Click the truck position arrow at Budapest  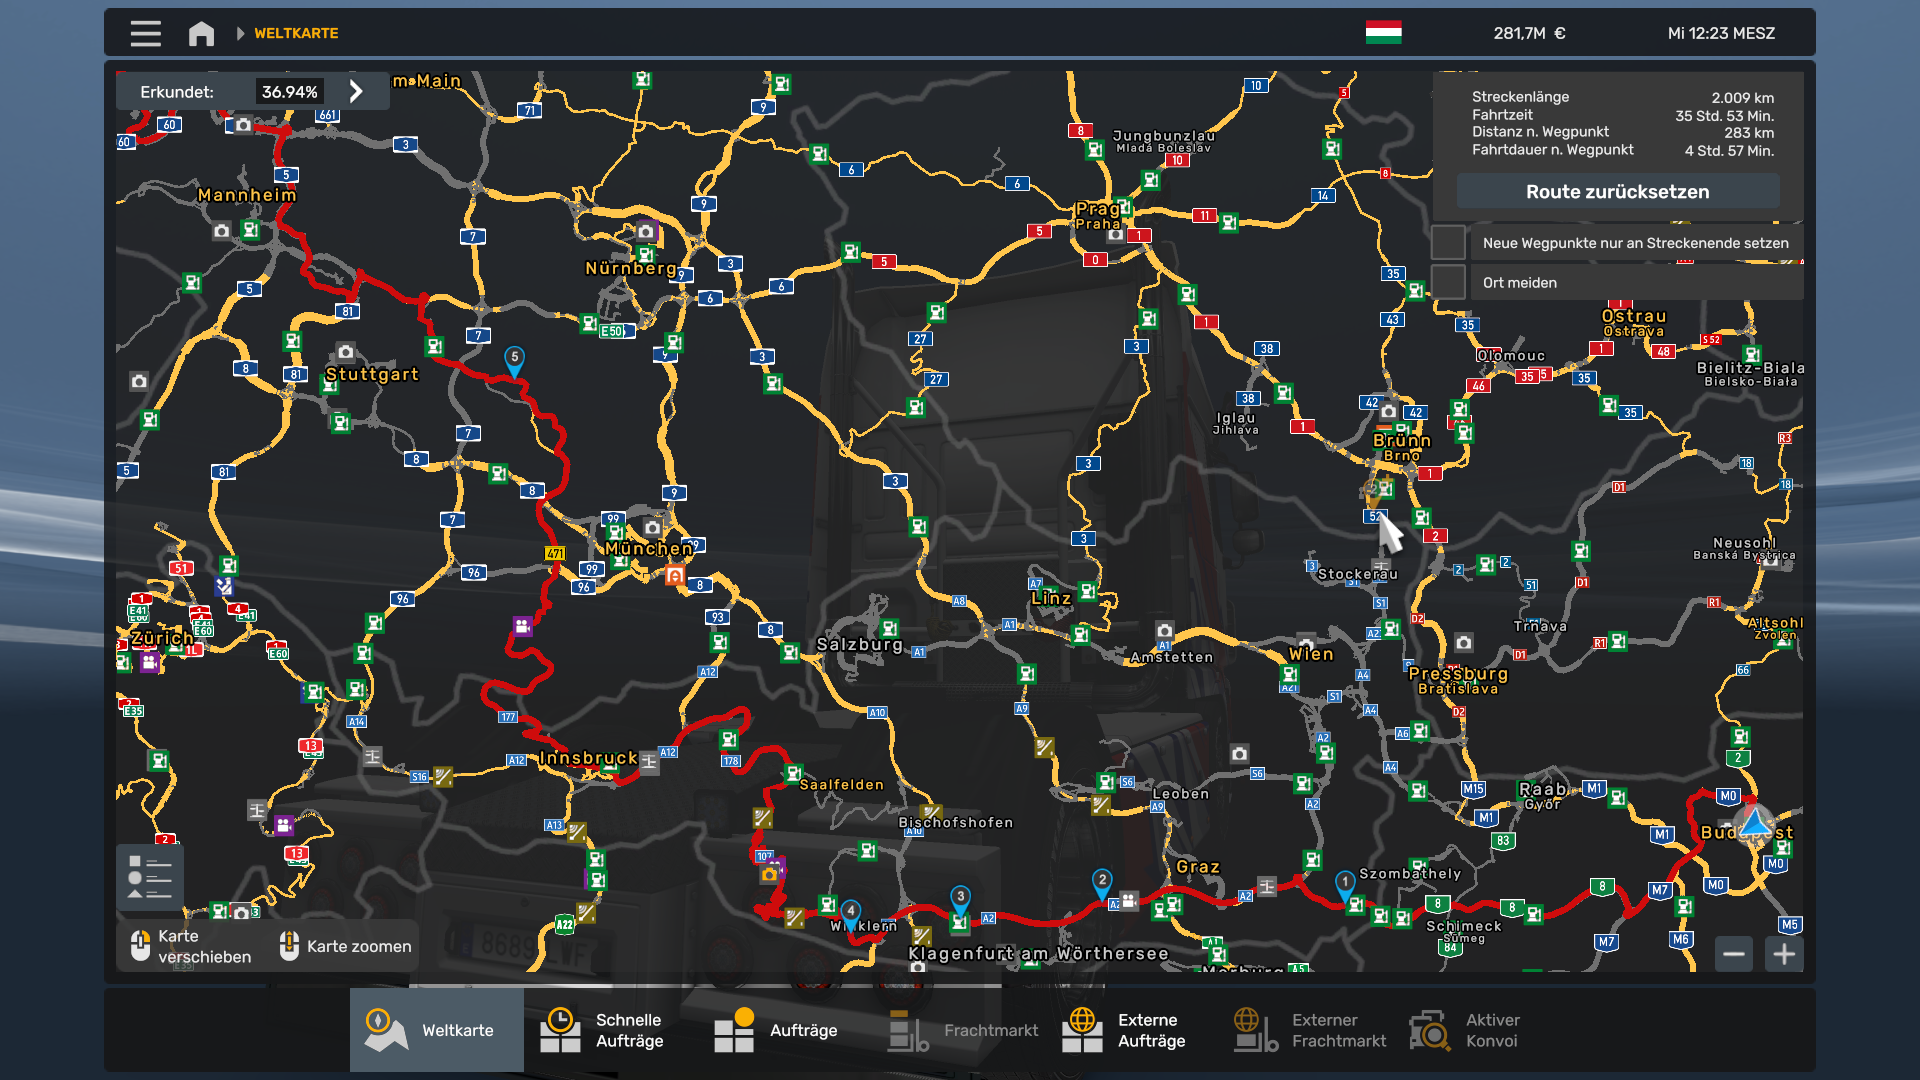click(1755, 822)
